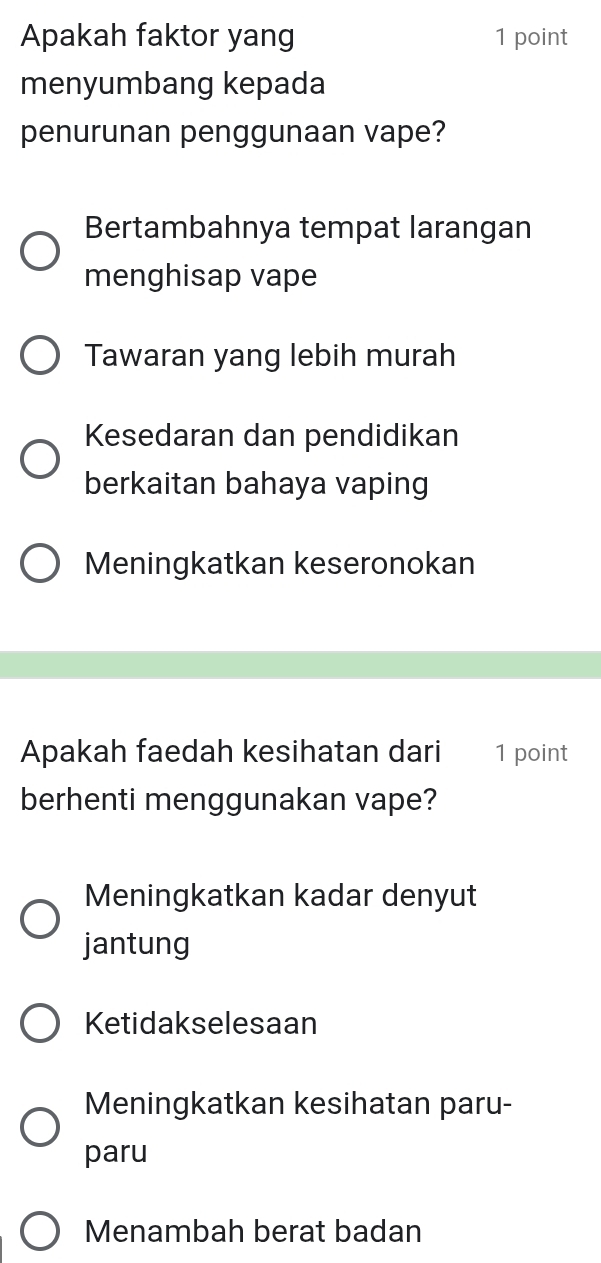Click the question text about faedah kesihatan

point(231,776)
